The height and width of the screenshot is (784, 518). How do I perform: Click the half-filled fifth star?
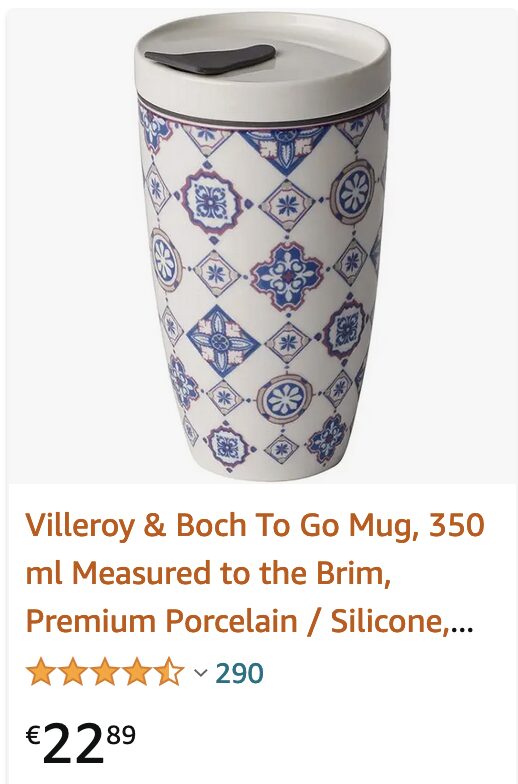click(x=170, y=672)
